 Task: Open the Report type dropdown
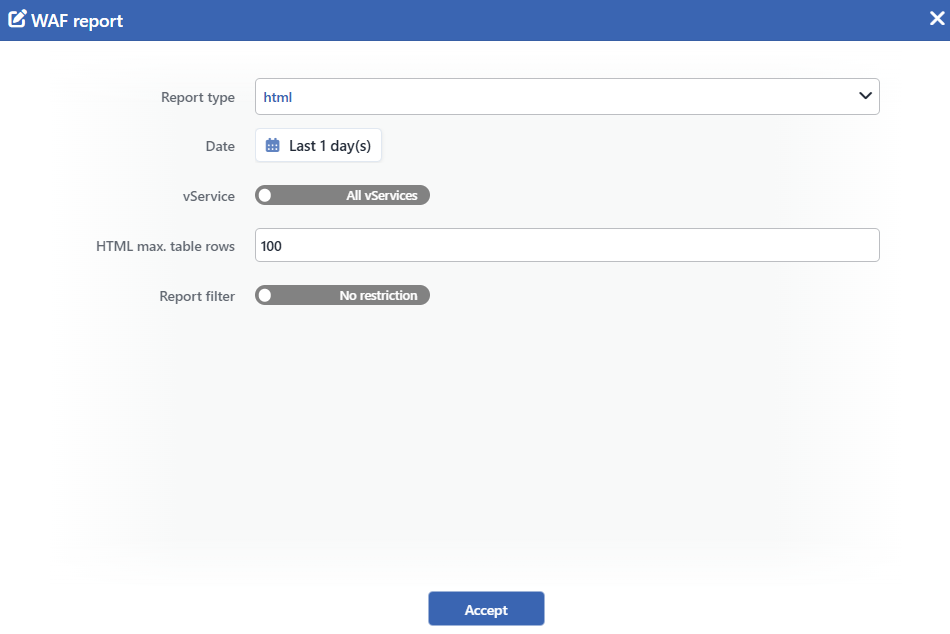[567, 96]
